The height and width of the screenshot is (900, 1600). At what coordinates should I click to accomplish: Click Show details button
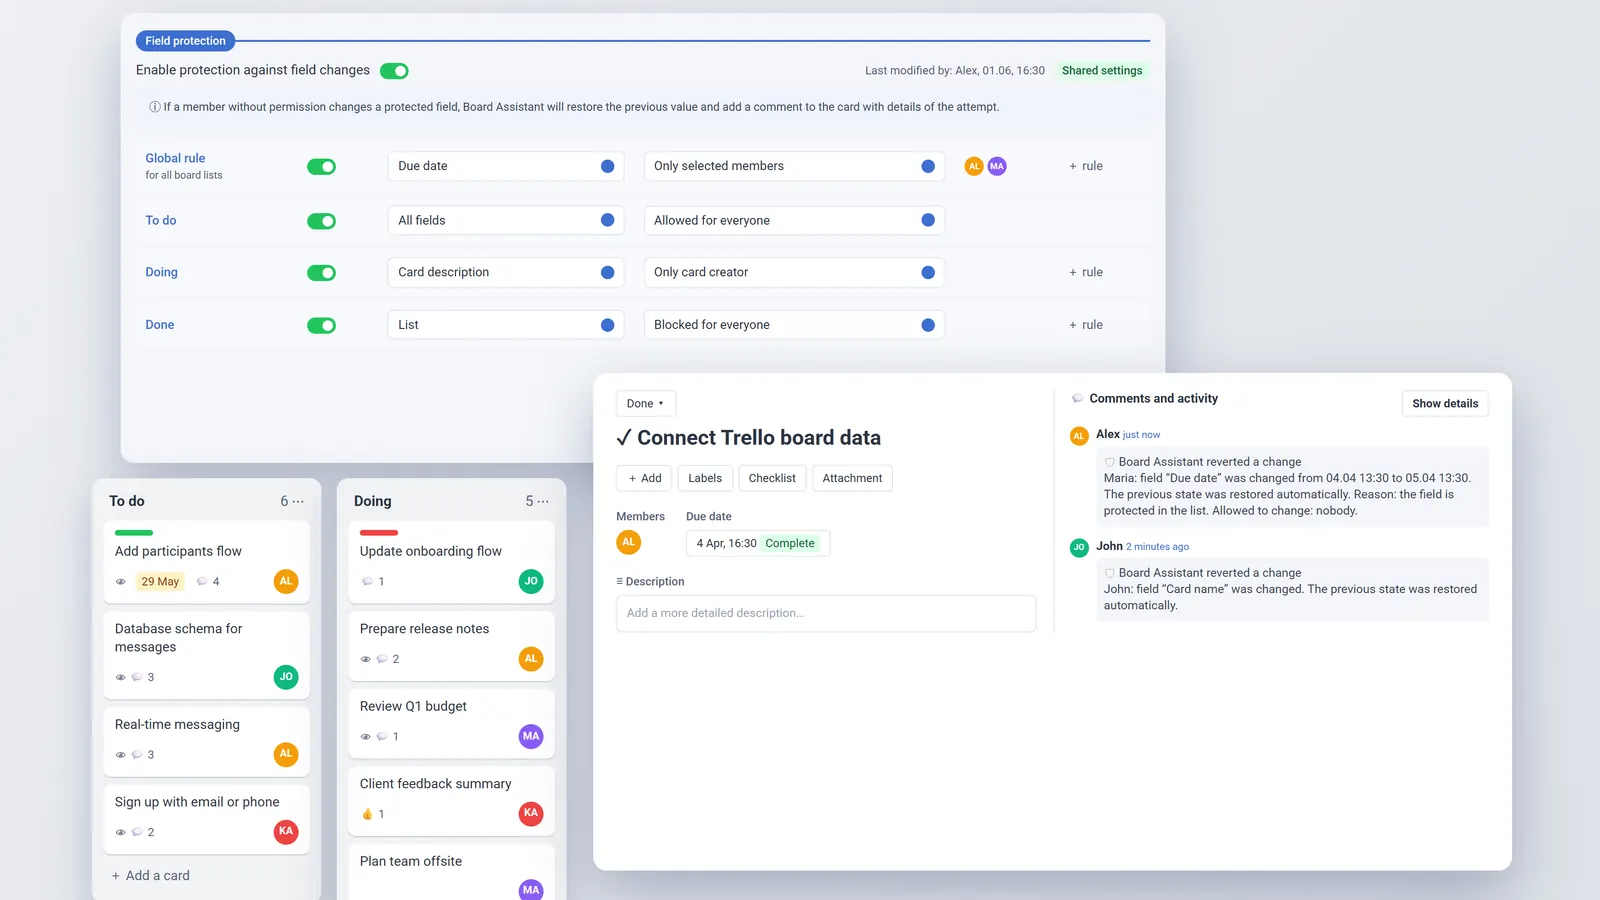(x=1445, y=403)
